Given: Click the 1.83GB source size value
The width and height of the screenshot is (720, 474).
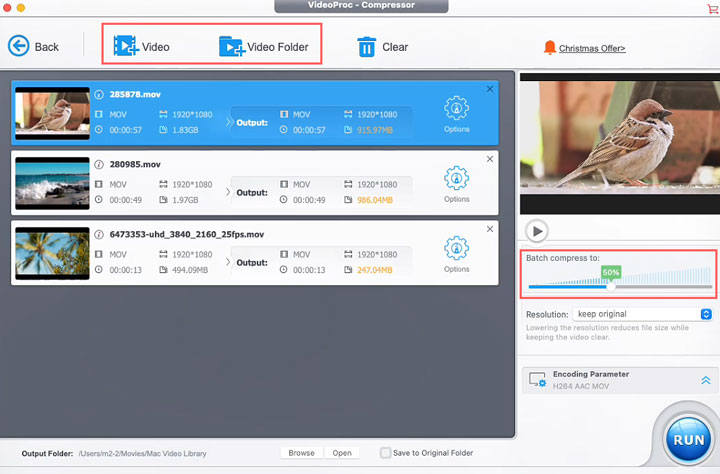Looking at the screenshot, I should pyautogui.click(x=185, y=130).
